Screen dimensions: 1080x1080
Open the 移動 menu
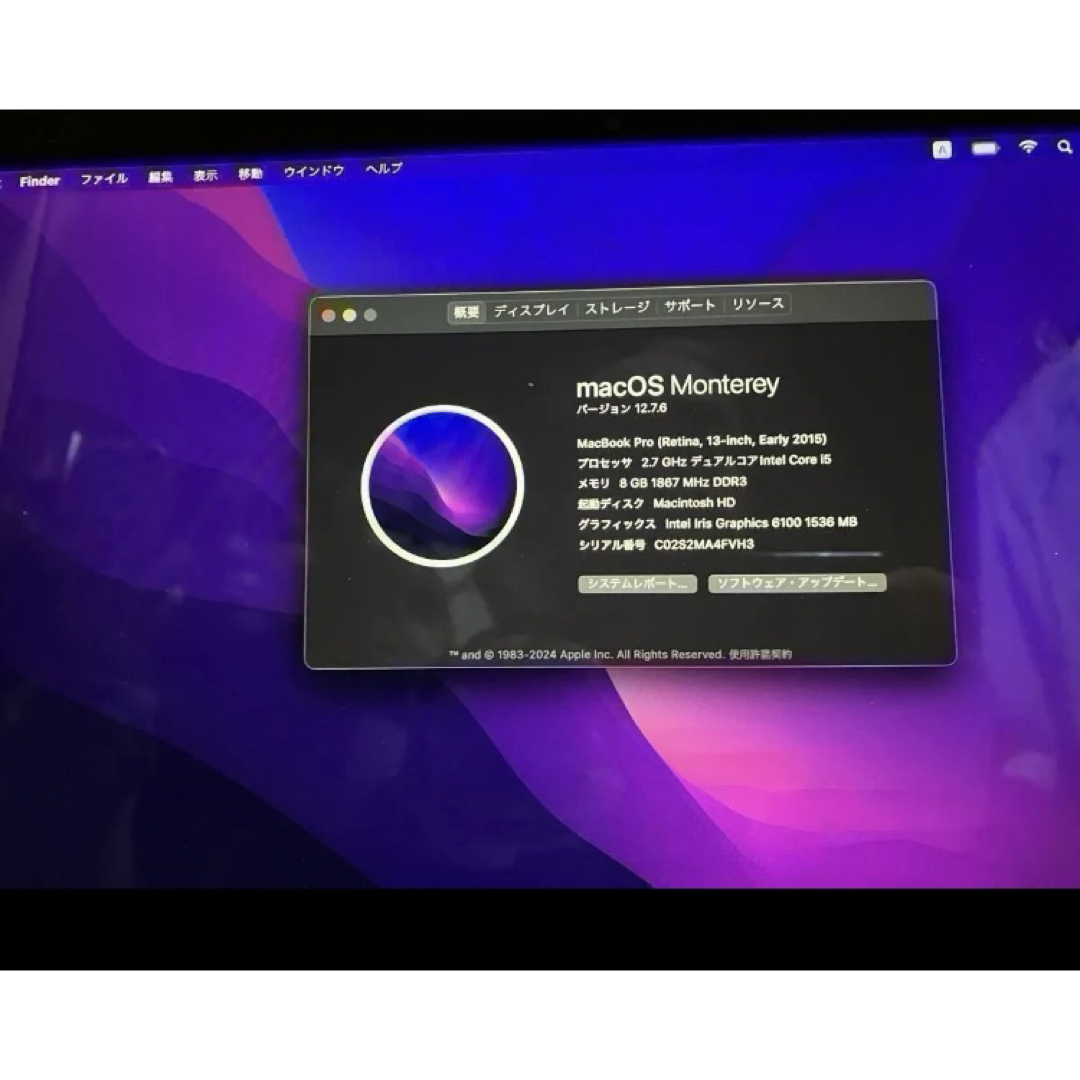coord(251,174)
